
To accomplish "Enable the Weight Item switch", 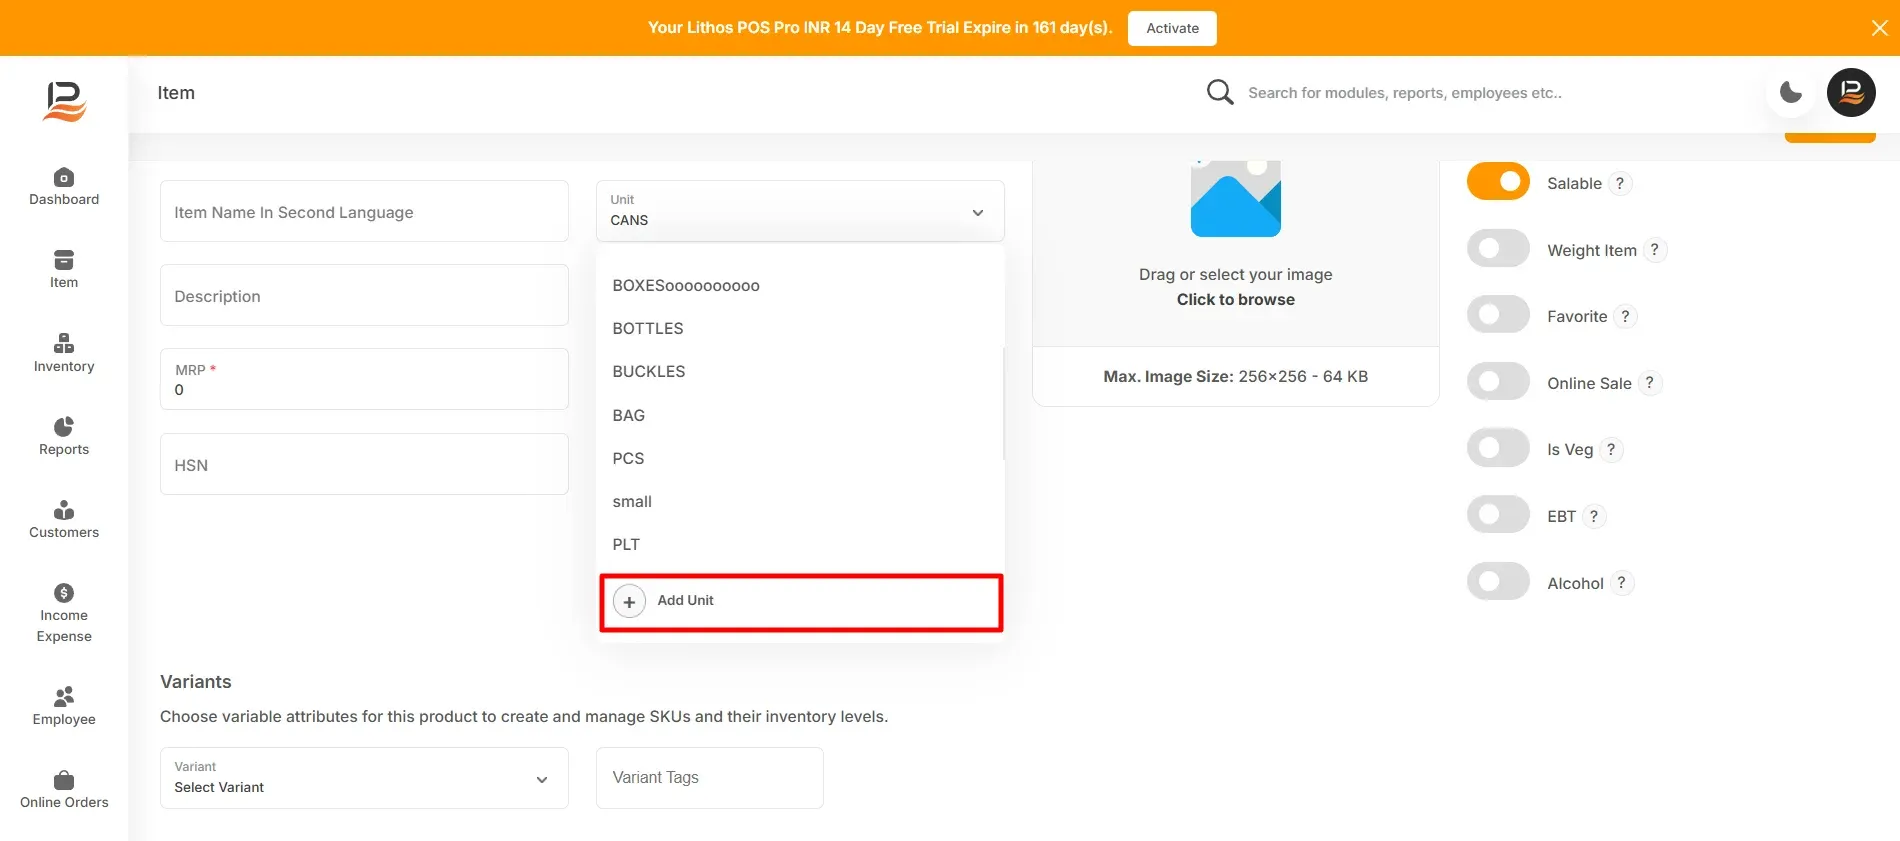I will (1498, 248).
